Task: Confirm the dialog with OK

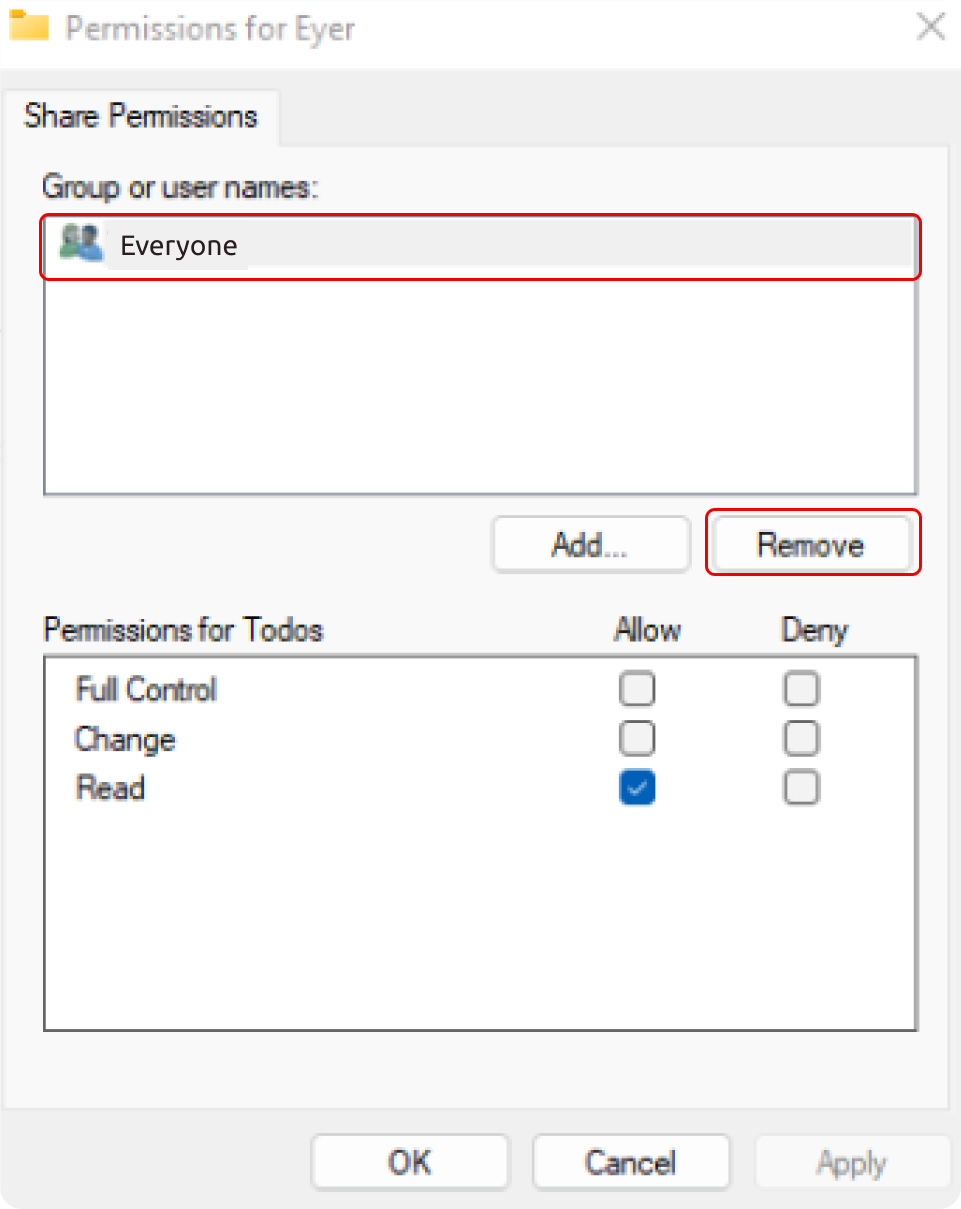Action: 410,1162
